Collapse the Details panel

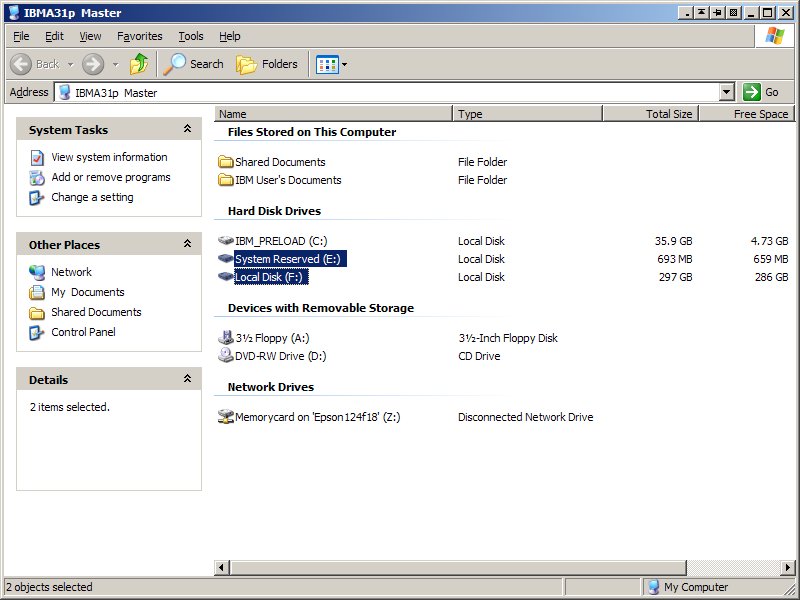[x=187, y=379]
